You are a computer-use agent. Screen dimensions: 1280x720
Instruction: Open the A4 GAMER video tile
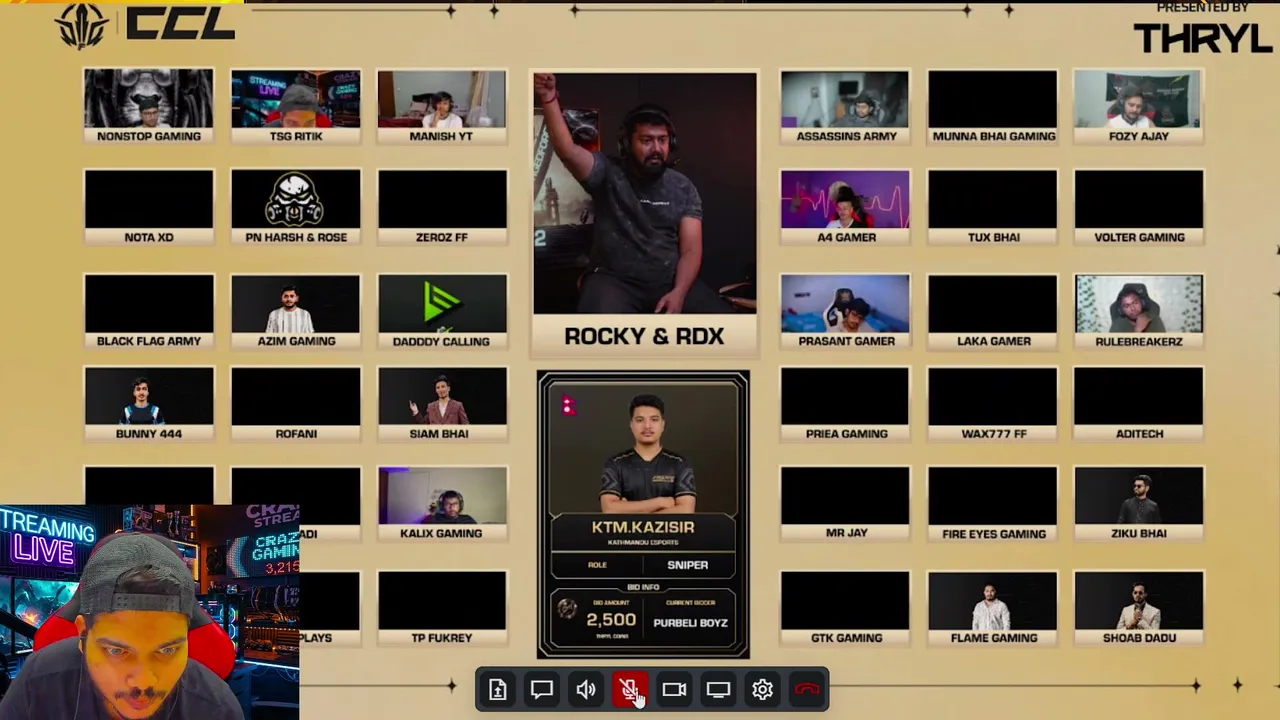[846, 207]
